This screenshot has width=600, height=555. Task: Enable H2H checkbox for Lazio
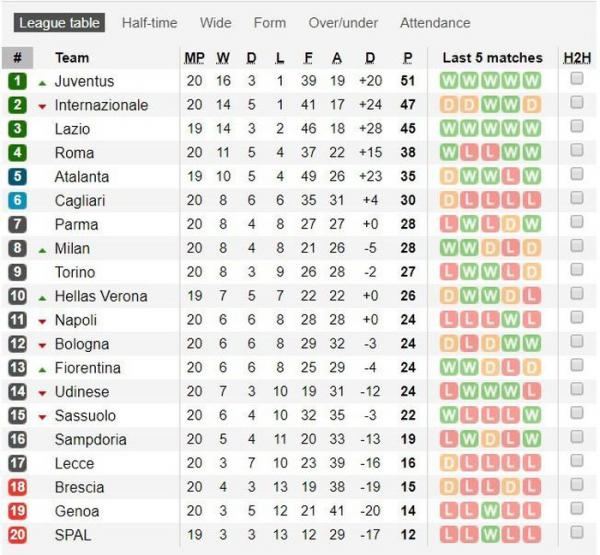(x=577, y=126)
